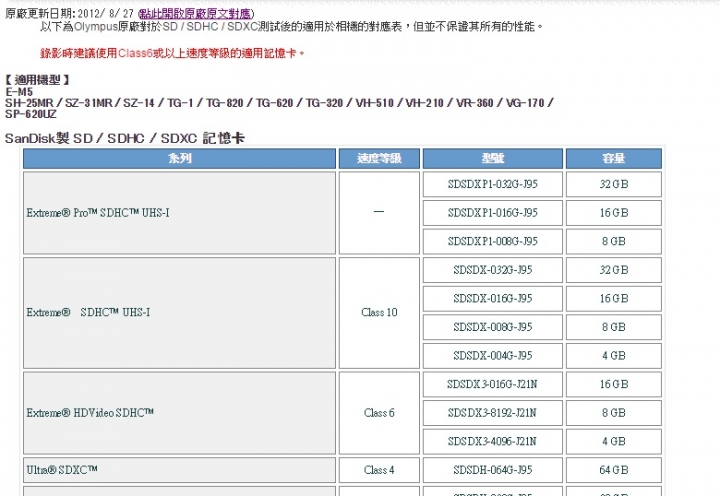Click the SanDisk製 SD / SDHC / SDXC heading
720x496 pixels.
[124, 138]
